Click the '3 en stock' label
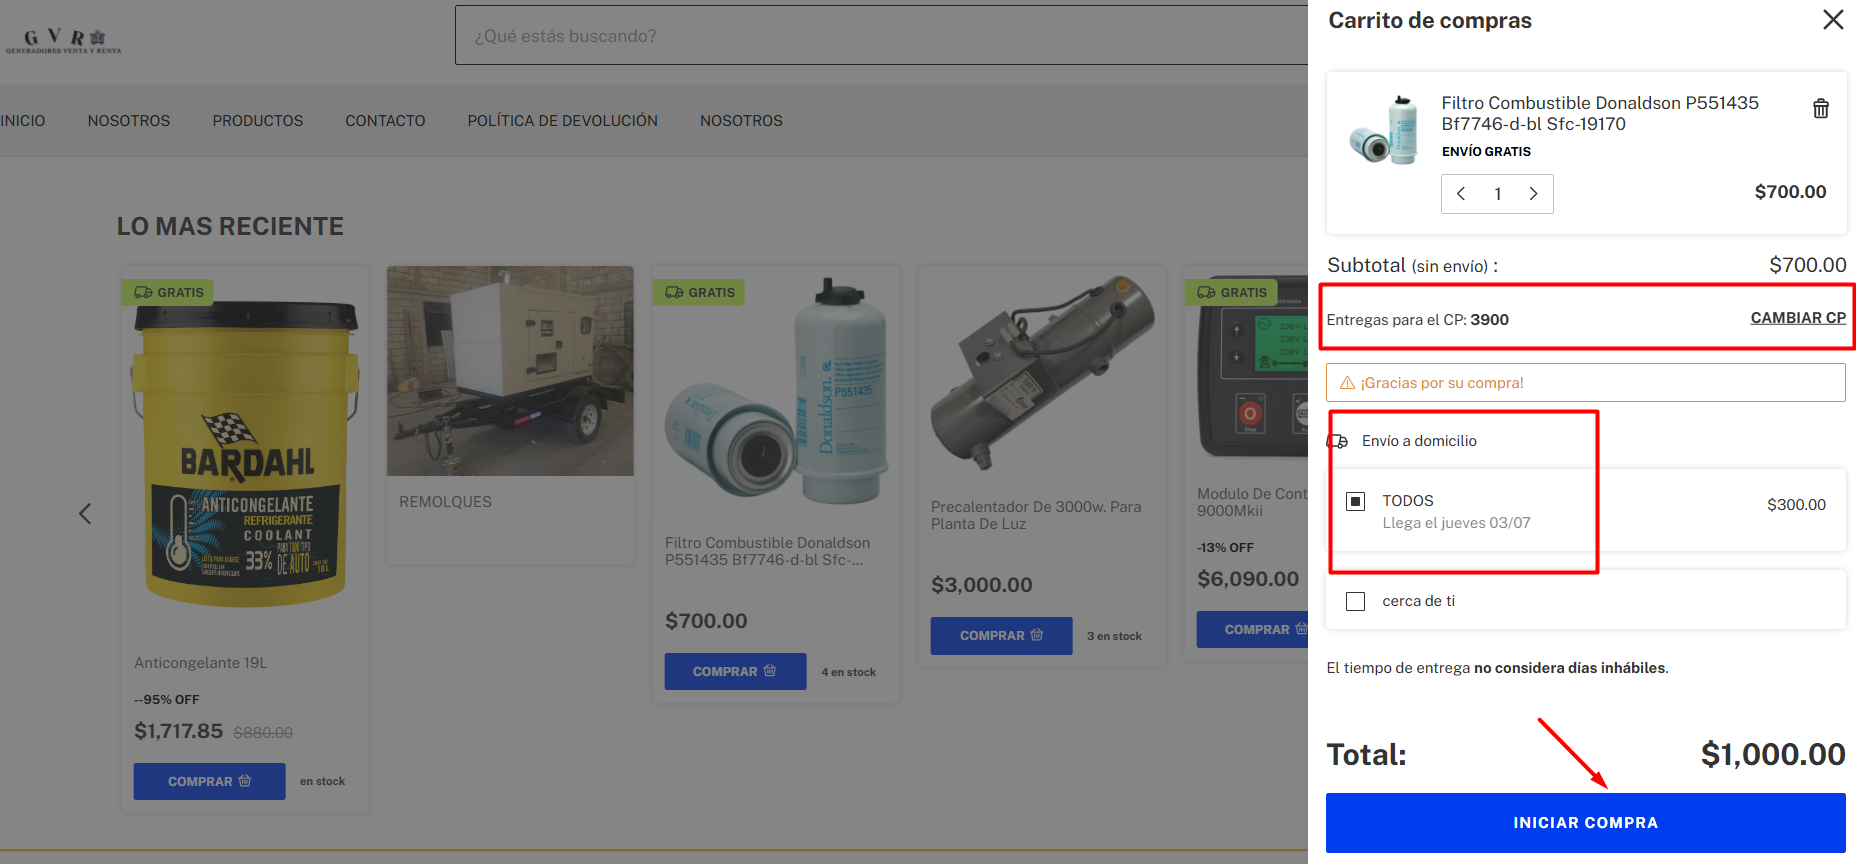 pyautogui.click(x=1114, y=636)
